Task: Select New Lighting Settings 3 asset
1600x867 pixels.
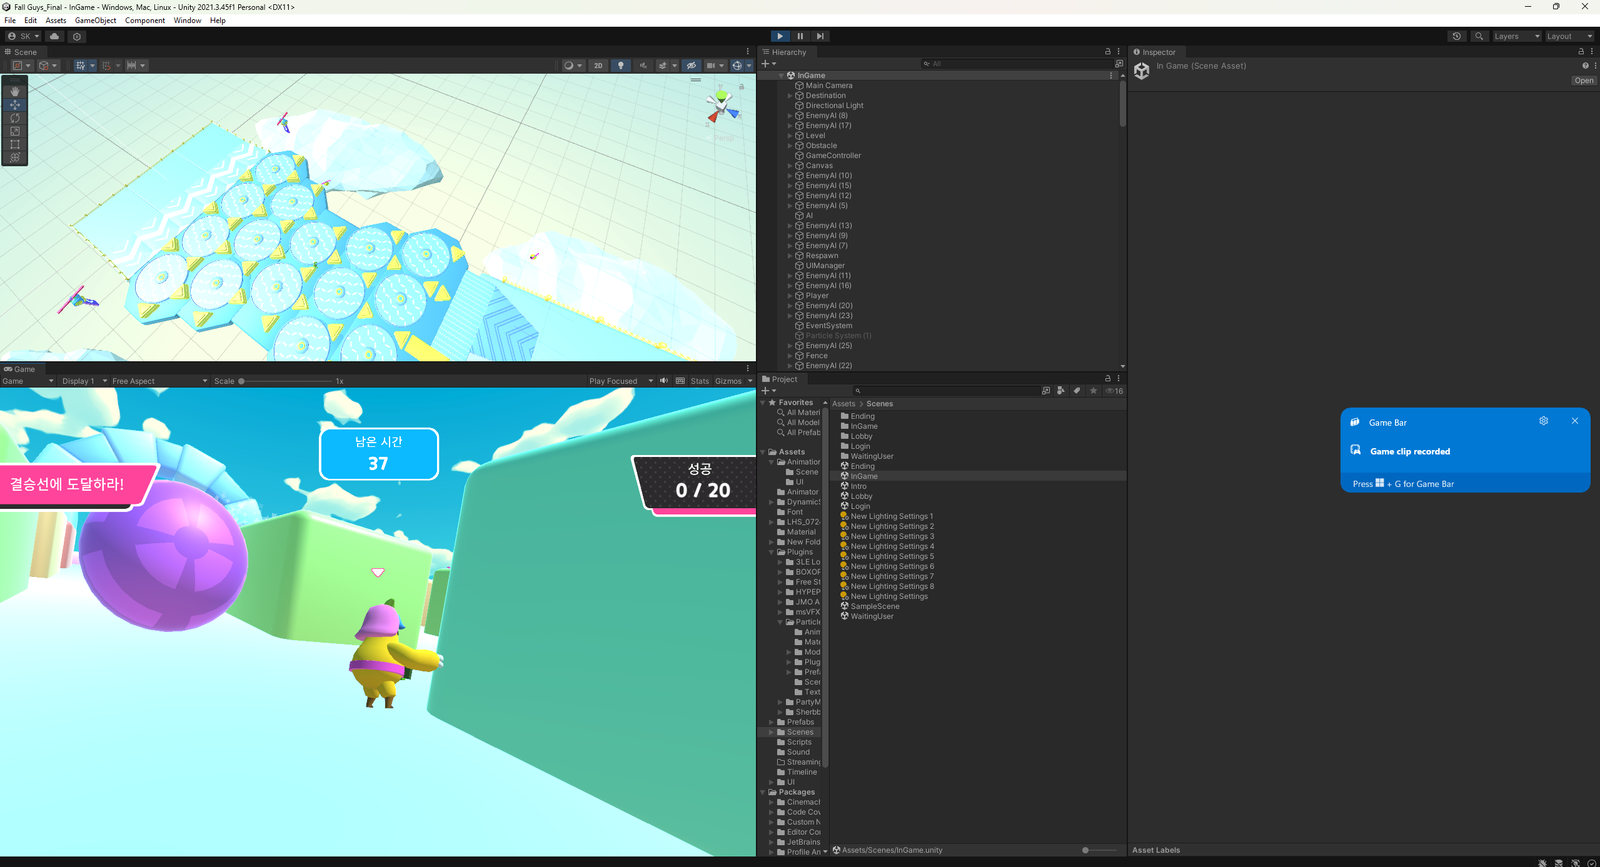Action: coord(892,536)
